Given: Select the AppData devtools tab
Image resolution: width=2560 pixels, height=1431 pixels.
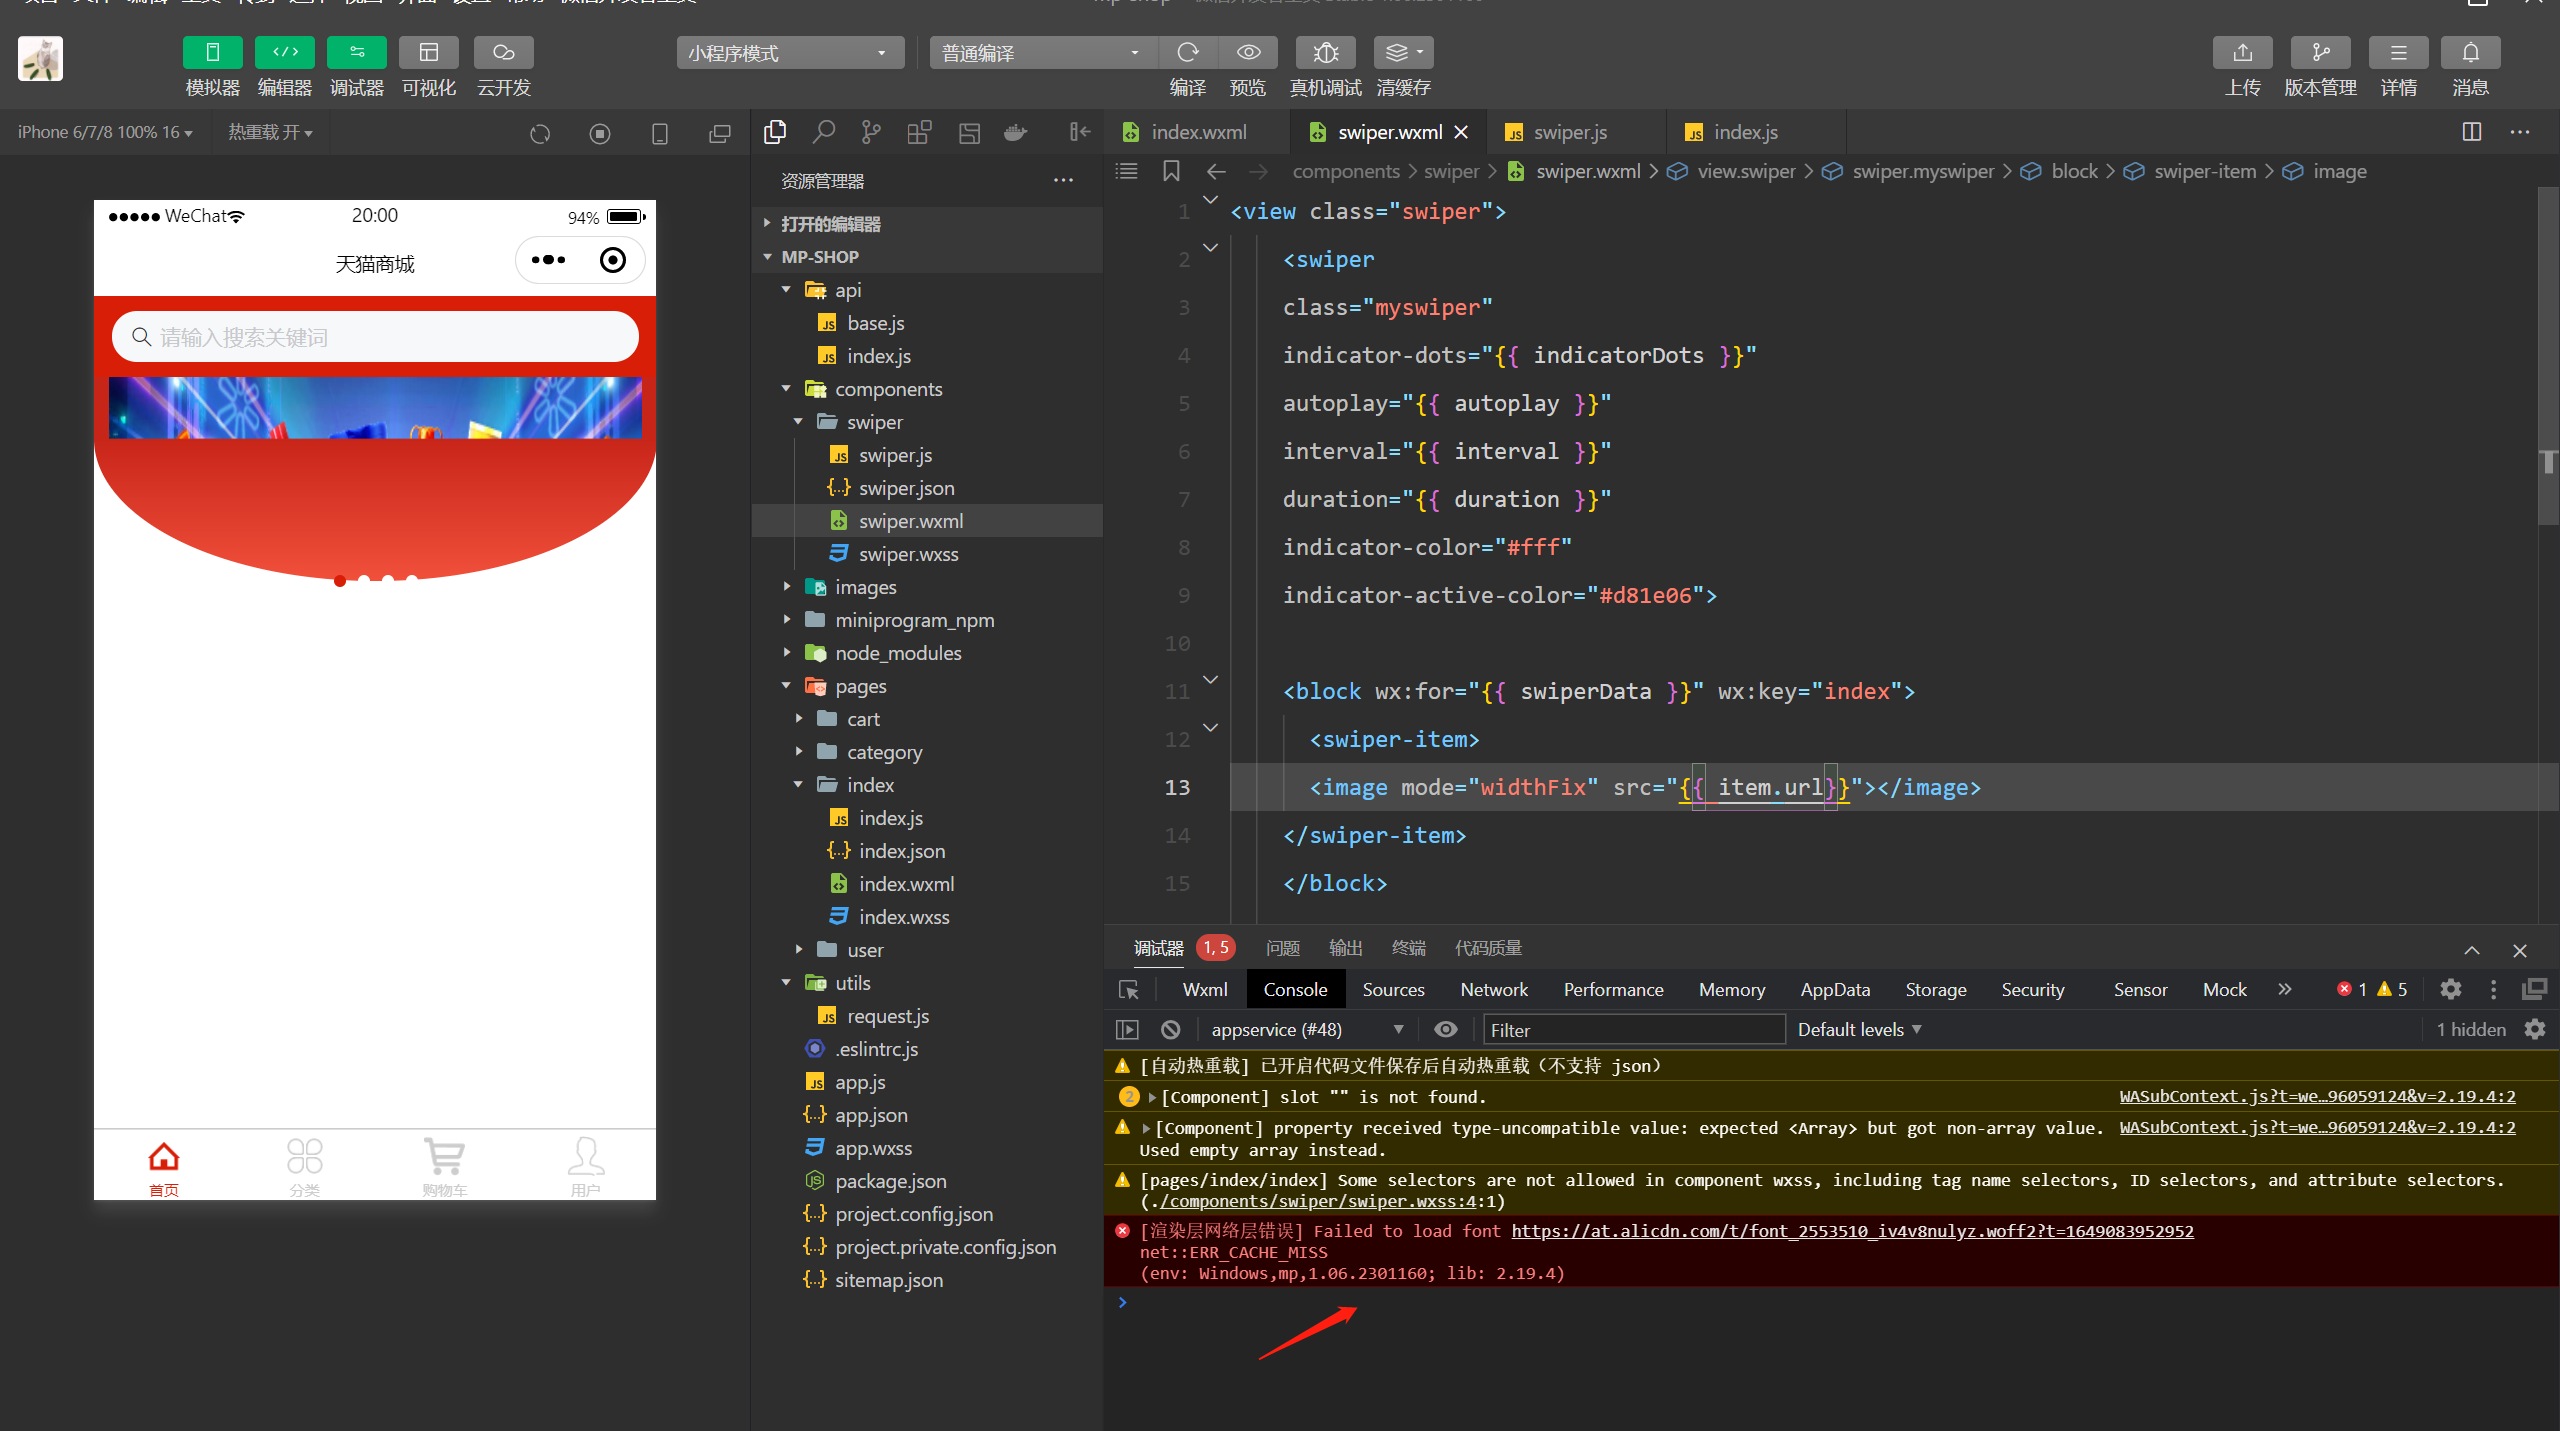Looking at the screenshot, I should [x=1835, y=989].
